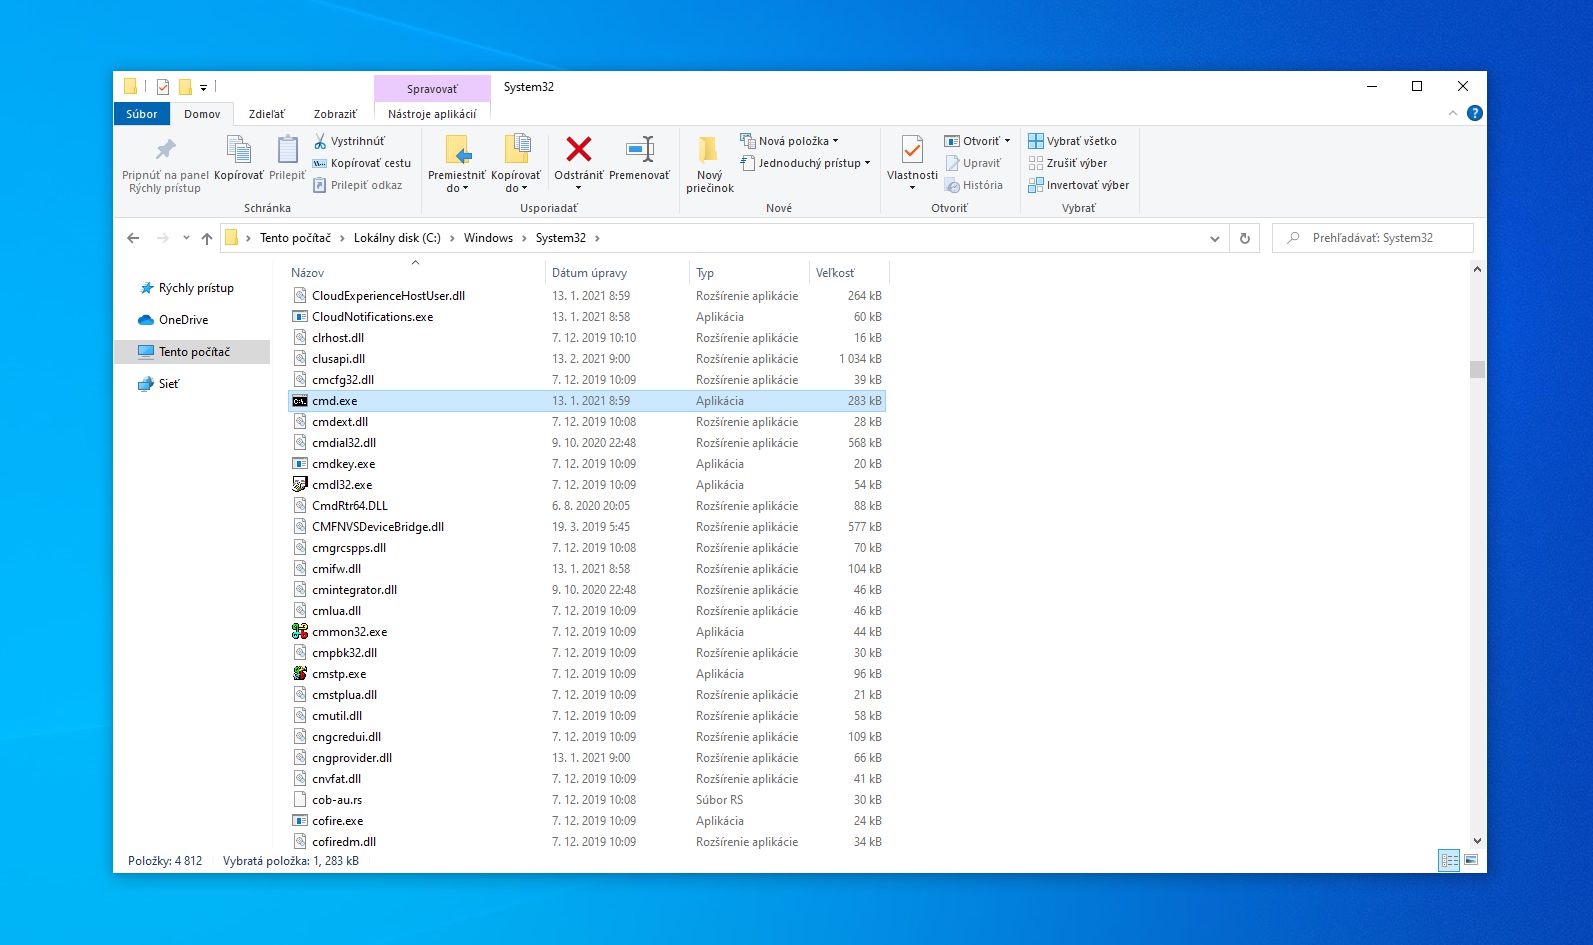This screenshot has width=1593, height=945.
Task: Copy file path via Kopírovať cestu
Action: click(362, 163)
